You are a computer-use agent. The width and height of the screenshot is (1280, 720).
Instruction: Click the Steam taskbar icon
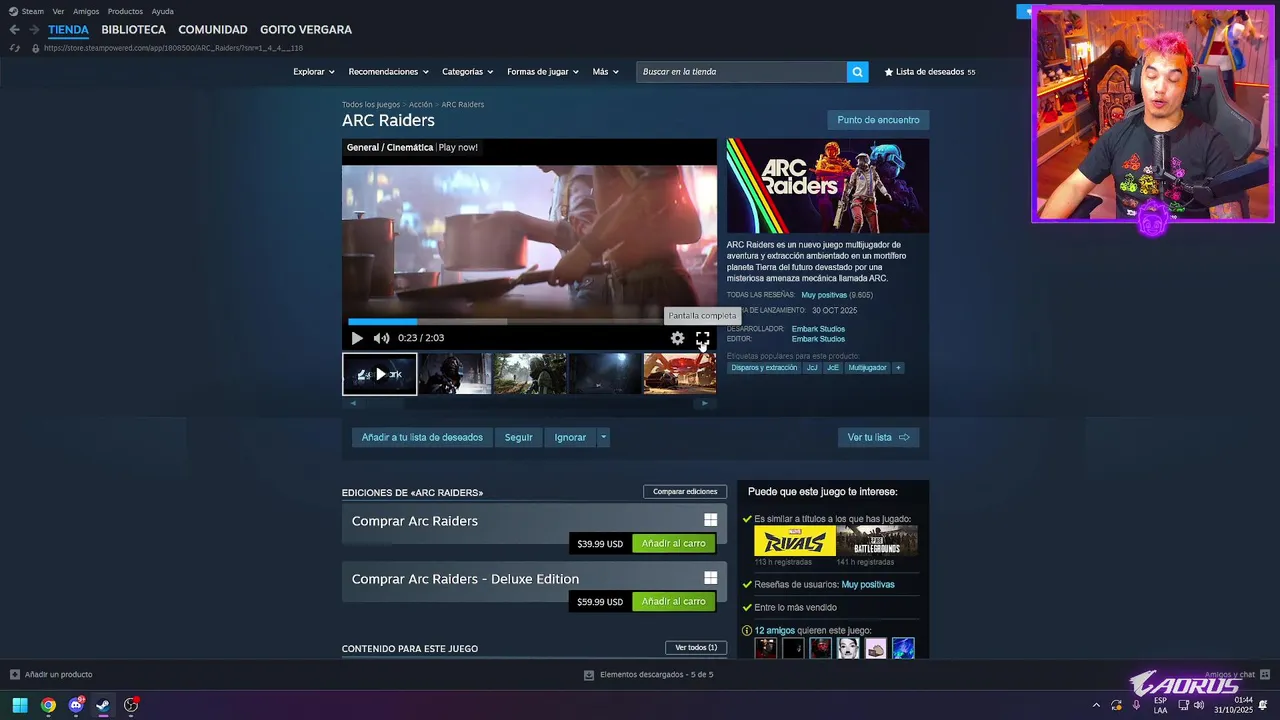[103, 705]
